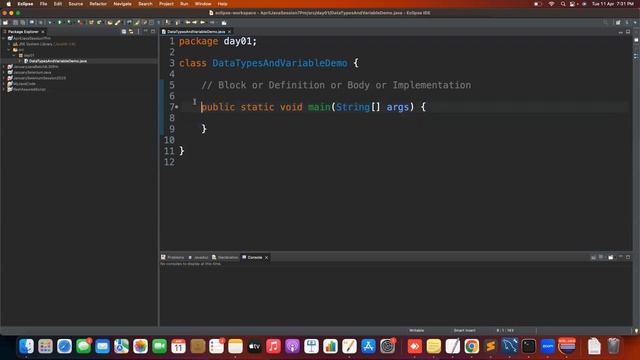Close the Package Explorer view

pos(42,31)
